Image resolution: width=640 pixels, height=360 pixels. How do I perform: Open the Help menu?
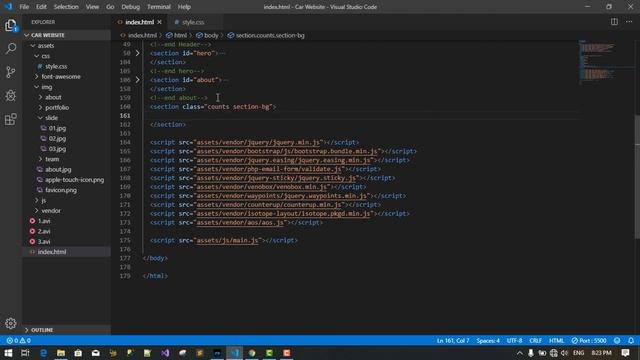pos(184,7)
